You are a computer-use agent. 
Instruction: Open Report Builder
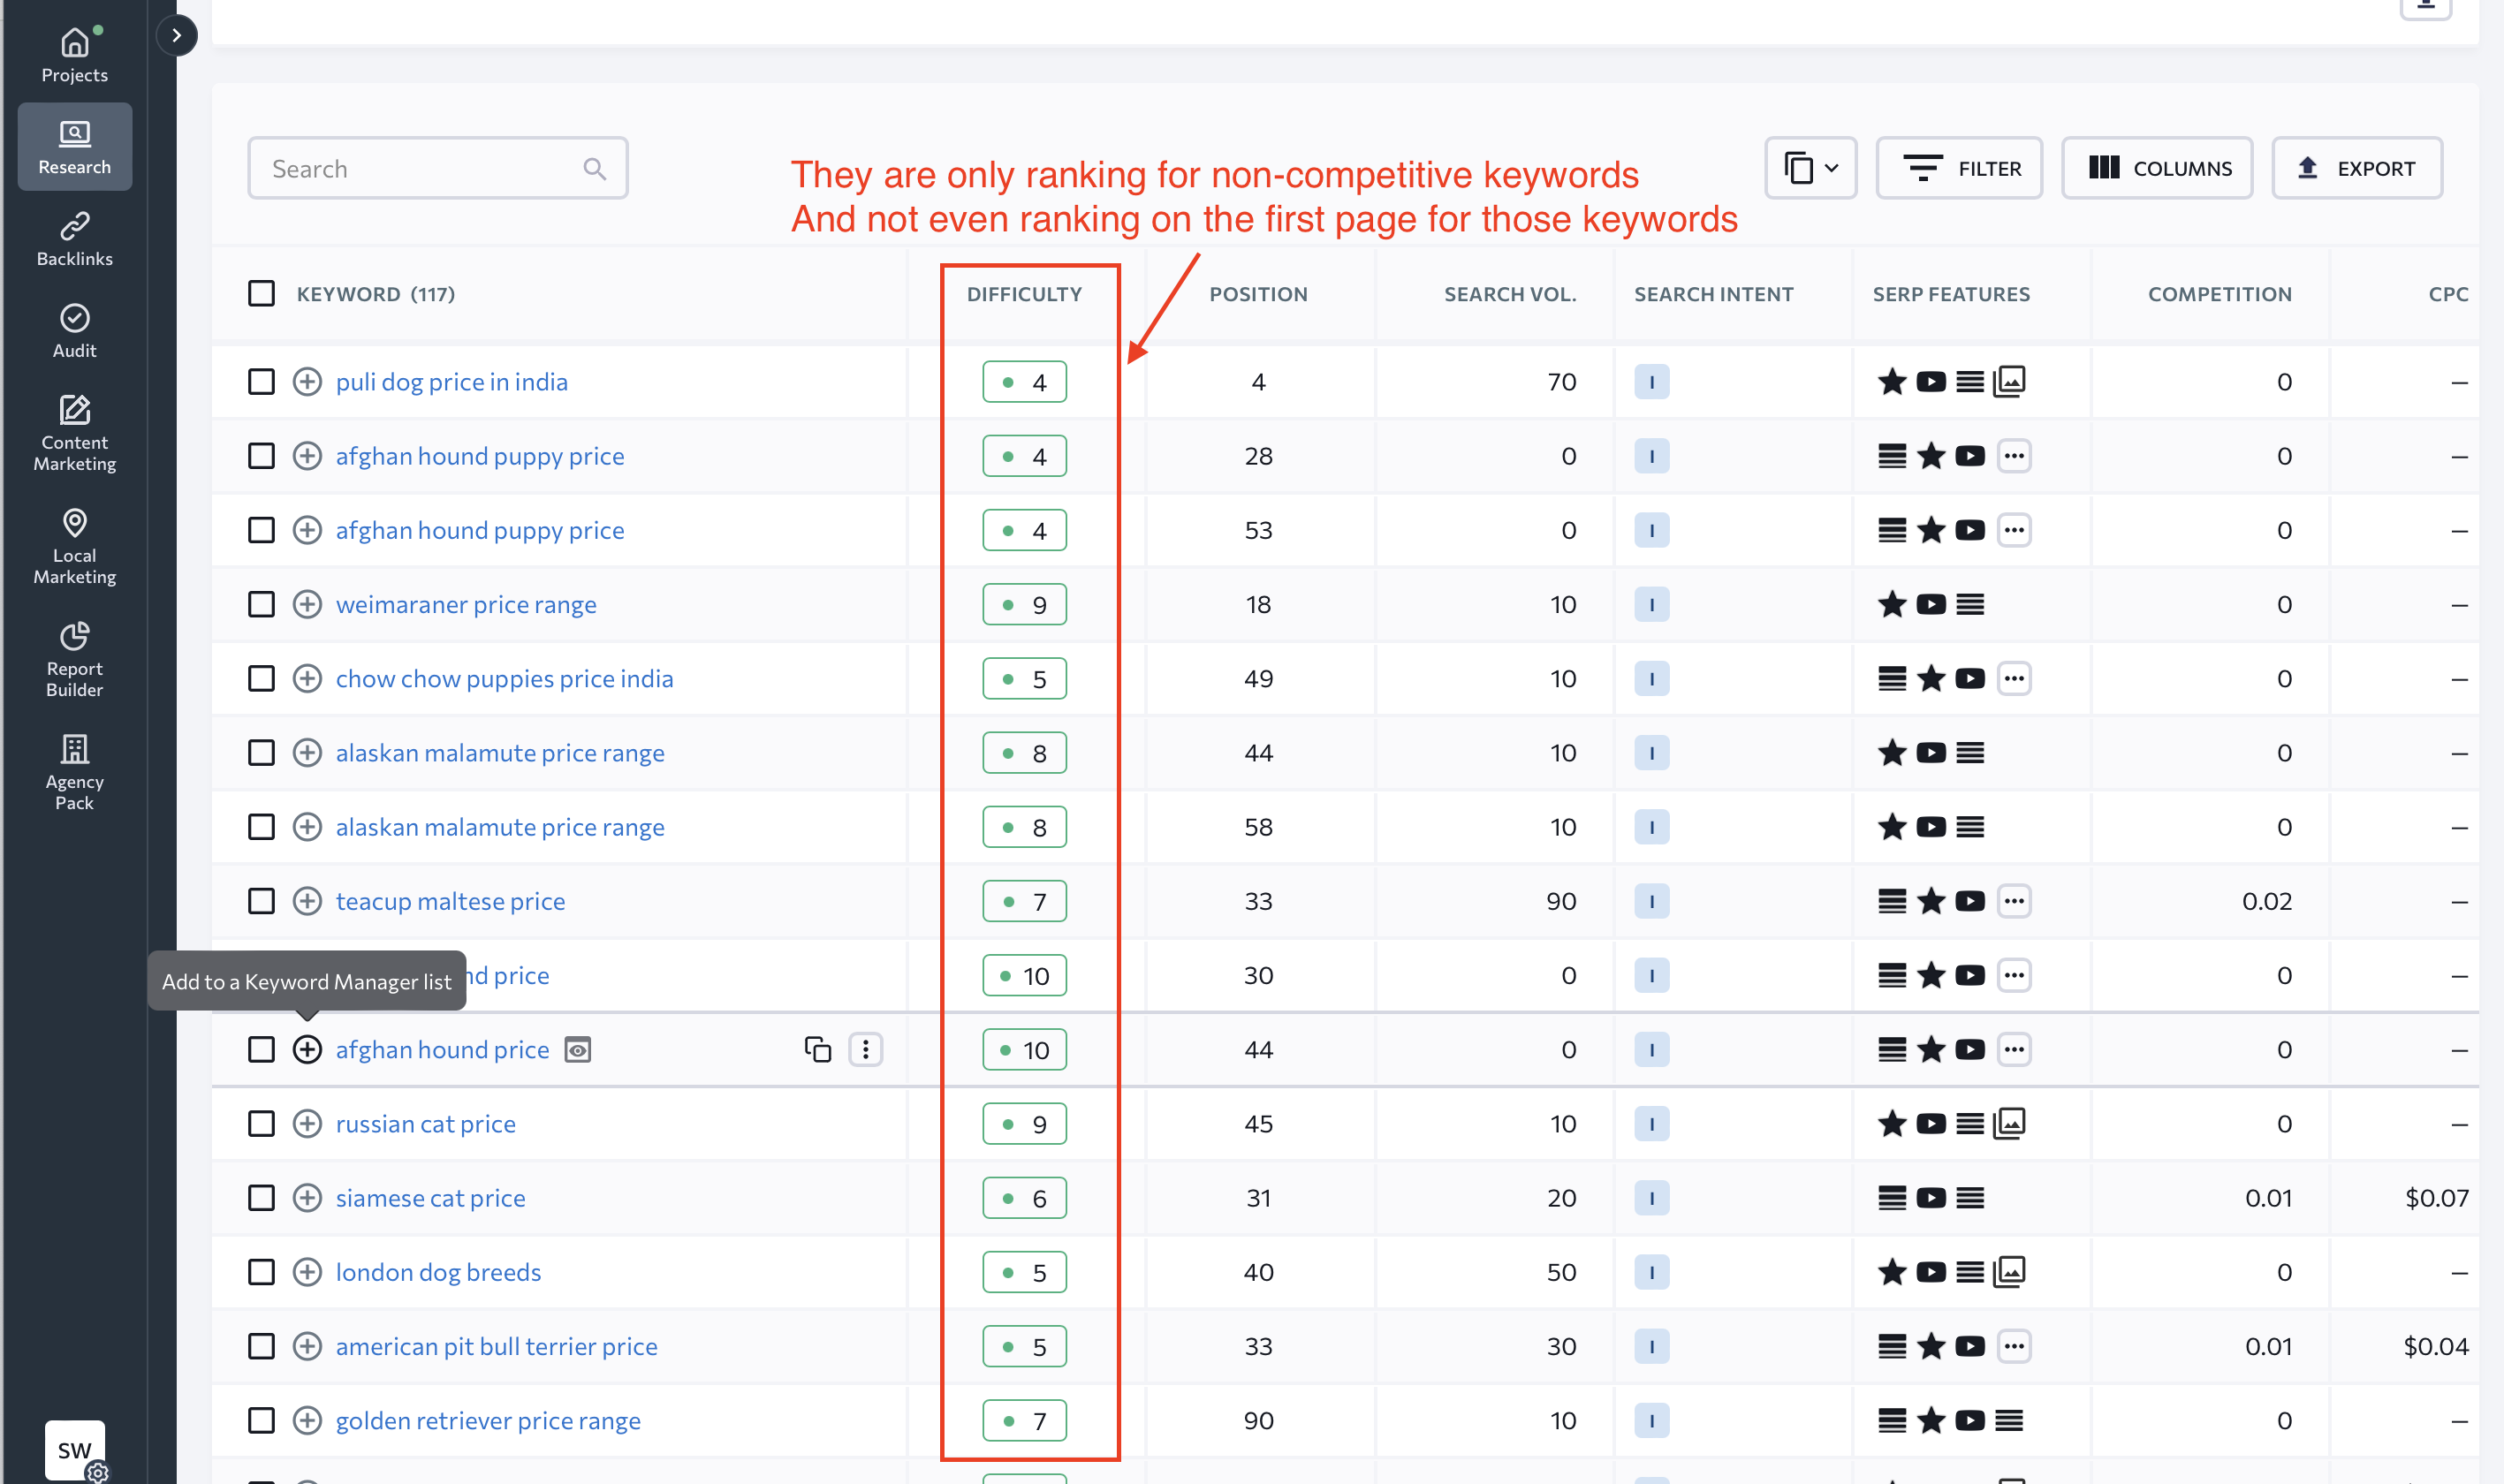tap(74, 659)
